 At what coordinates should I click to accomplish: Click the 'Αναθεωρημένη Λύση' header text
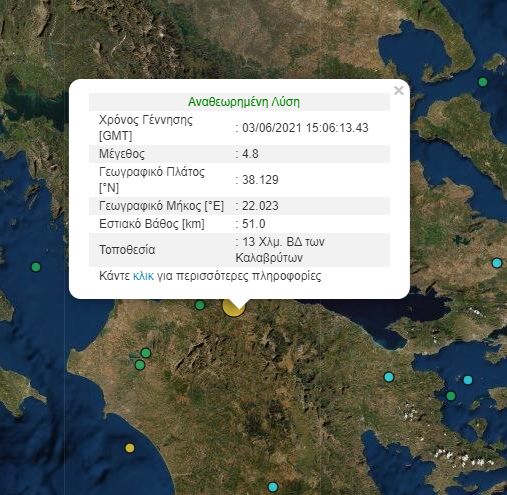244,102
